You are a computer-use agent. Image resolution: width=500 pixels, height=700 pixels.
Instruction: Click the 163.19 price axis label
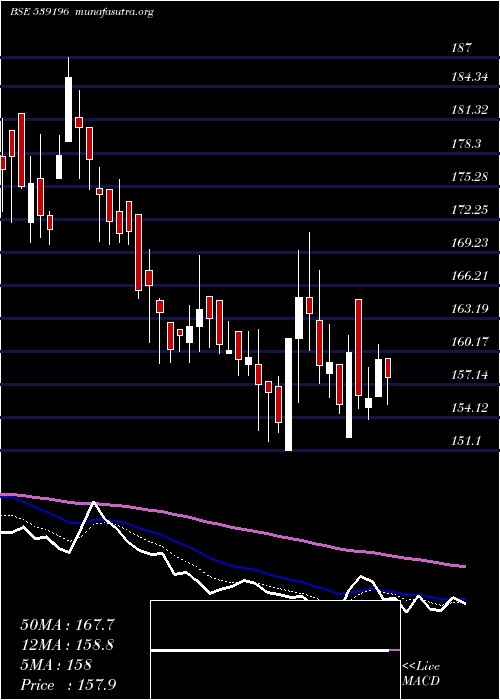click(x=469, y=308)
